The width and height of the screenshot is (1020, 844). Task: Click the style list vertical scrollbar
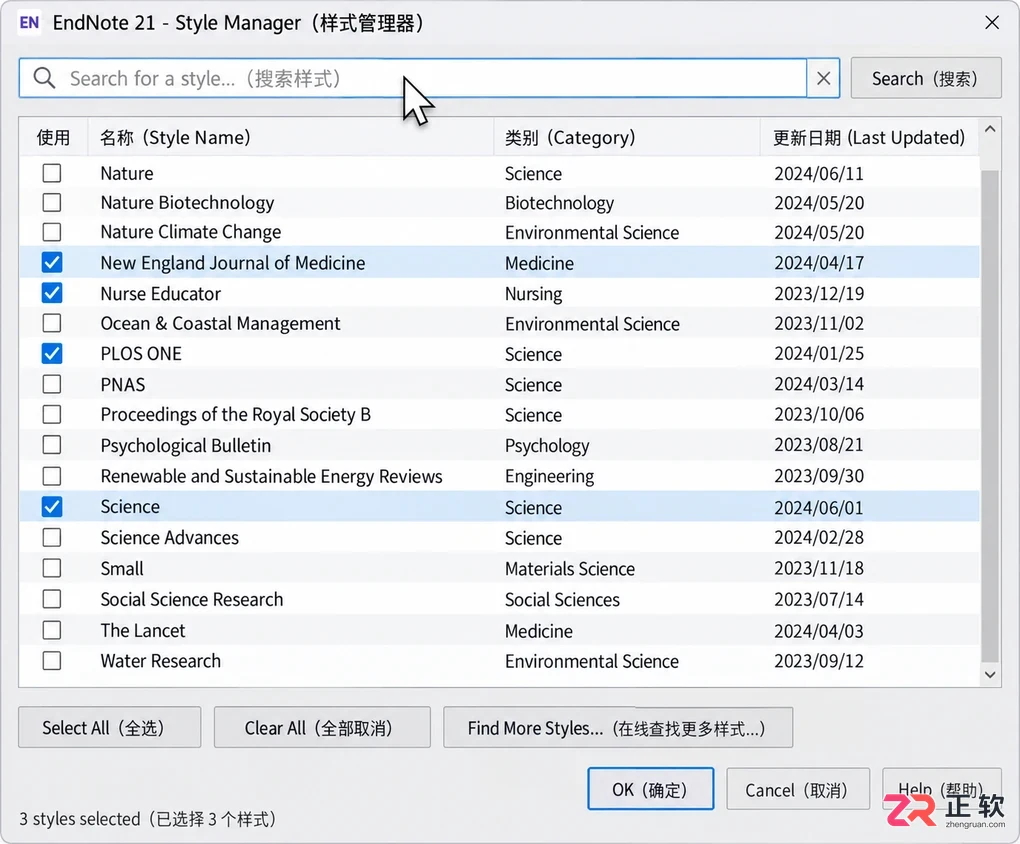point(989,416)
